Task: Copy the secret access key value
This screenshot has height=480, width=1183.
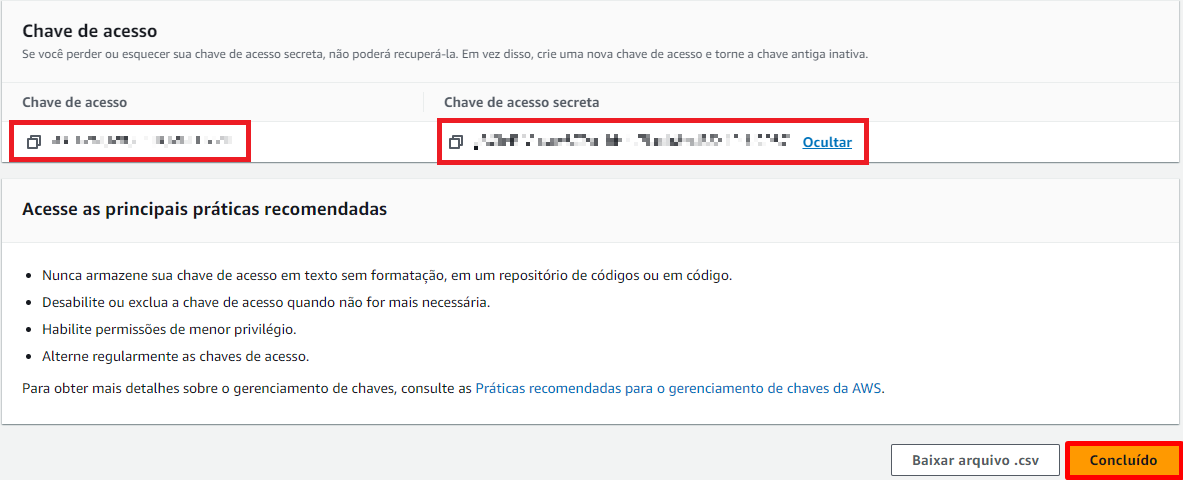Action: tap(455, 142)
